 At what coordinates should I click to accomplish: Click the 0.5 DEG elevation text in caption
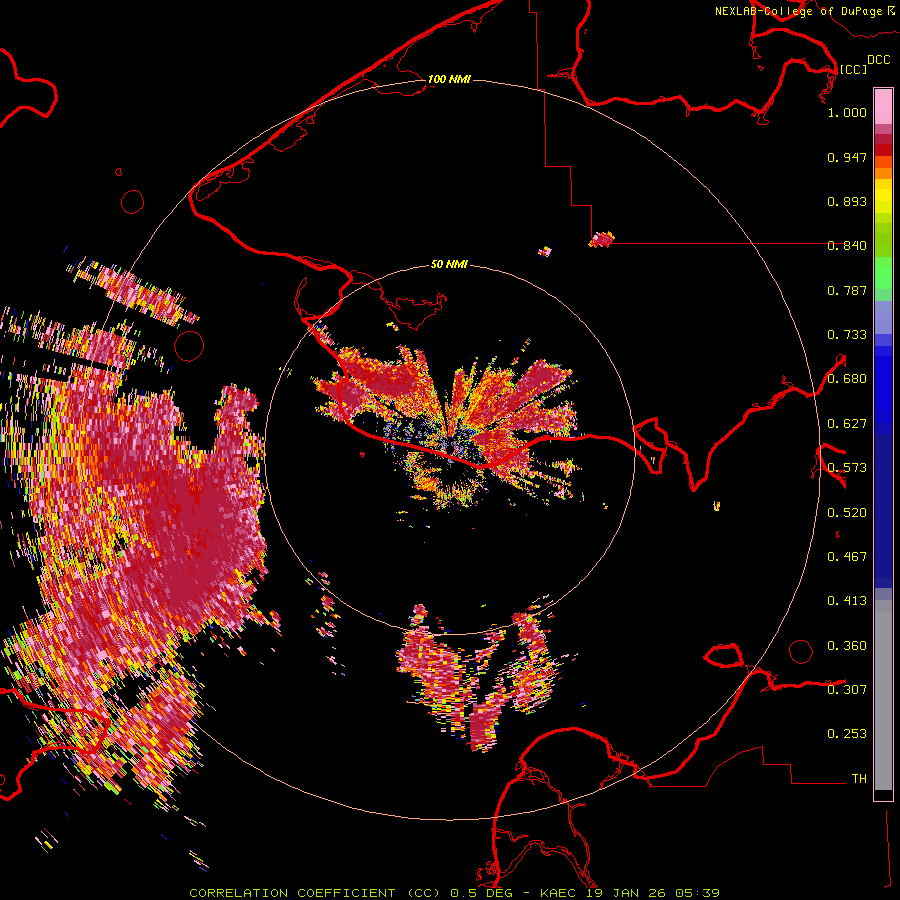click(482, 893)
